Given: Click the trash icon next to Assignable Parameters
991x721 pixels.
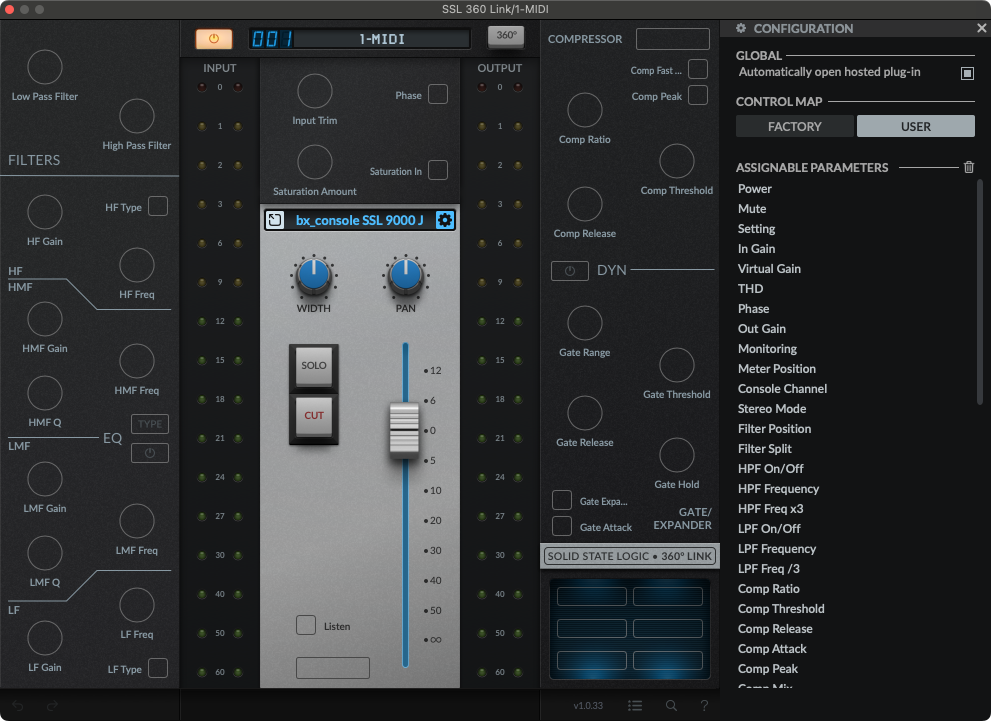Looking at the screenshot, I should [x=968, y=168].
